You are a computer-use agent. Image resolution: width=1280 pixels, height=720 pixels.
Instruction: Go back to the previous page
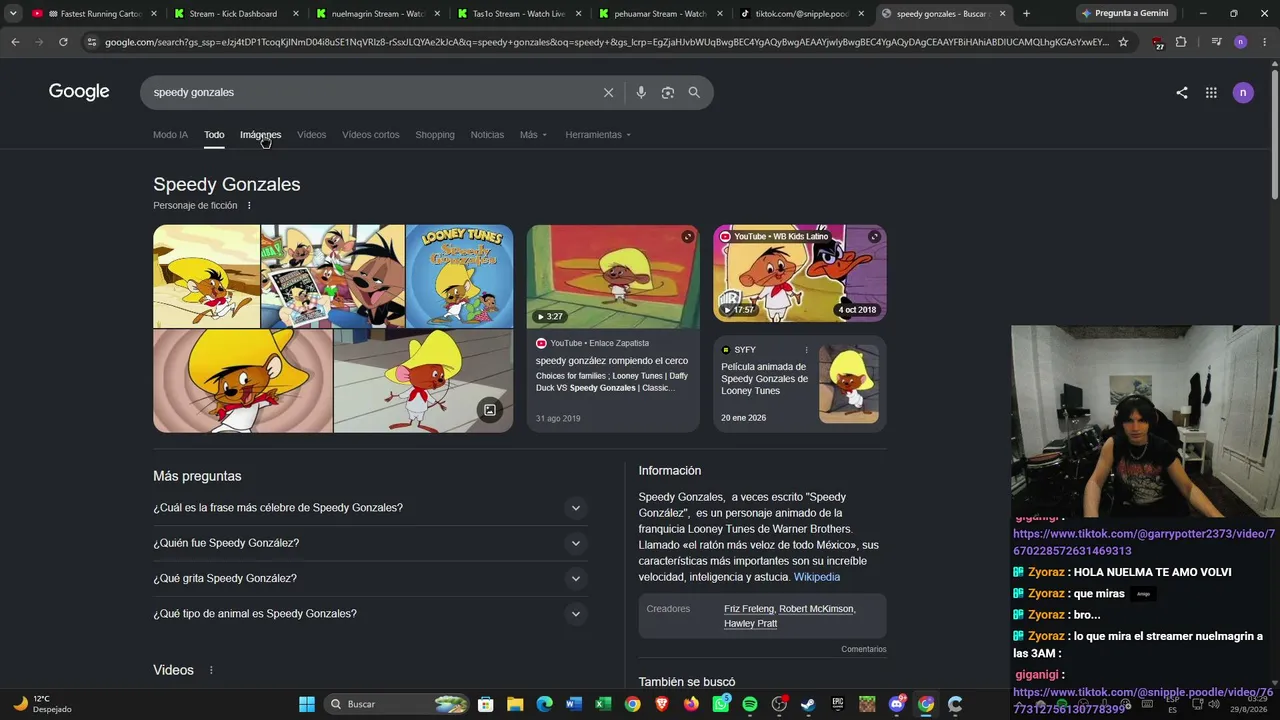click(15, 42)
